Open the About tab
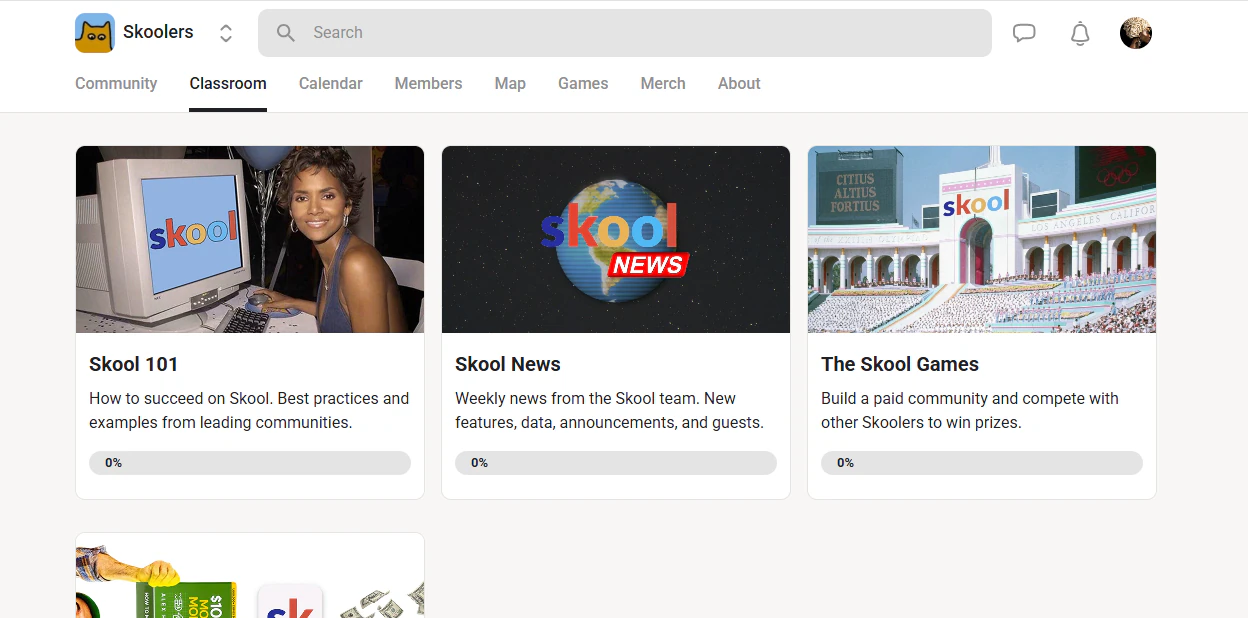The image size is (1248, 618). tap(739, 84)
